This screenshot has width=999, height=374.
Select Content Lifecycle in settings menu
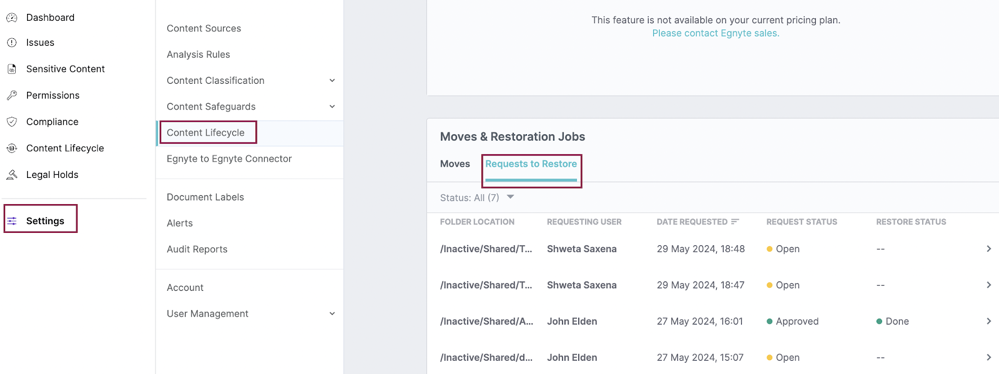[x=205, y=133]
